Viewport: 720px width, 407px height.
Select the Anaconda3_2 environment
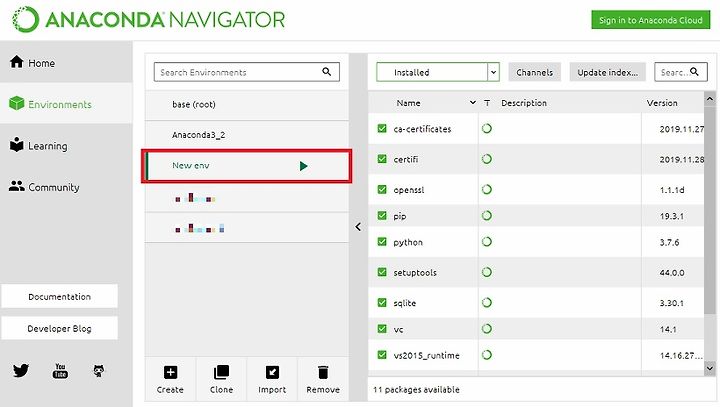click(247, 135)
